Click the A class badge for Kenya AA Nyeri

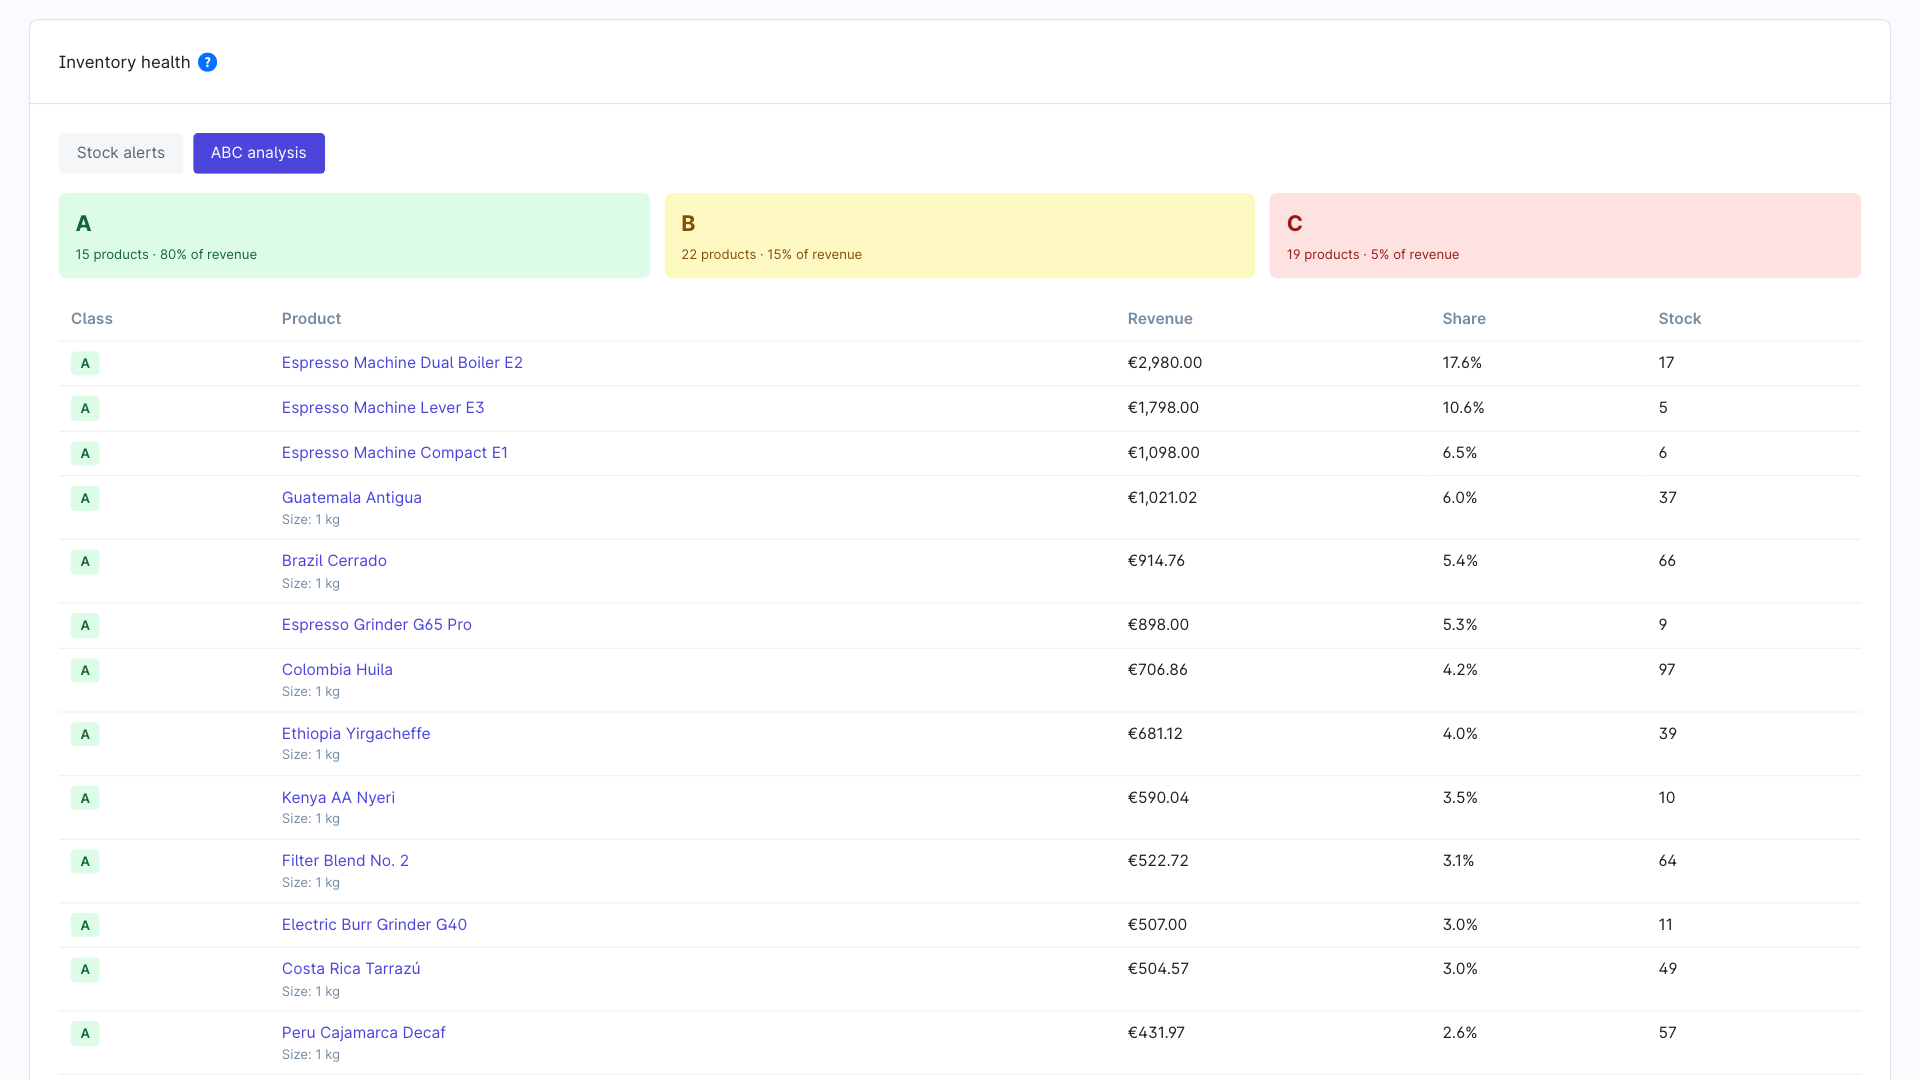(x=85, y=798)
